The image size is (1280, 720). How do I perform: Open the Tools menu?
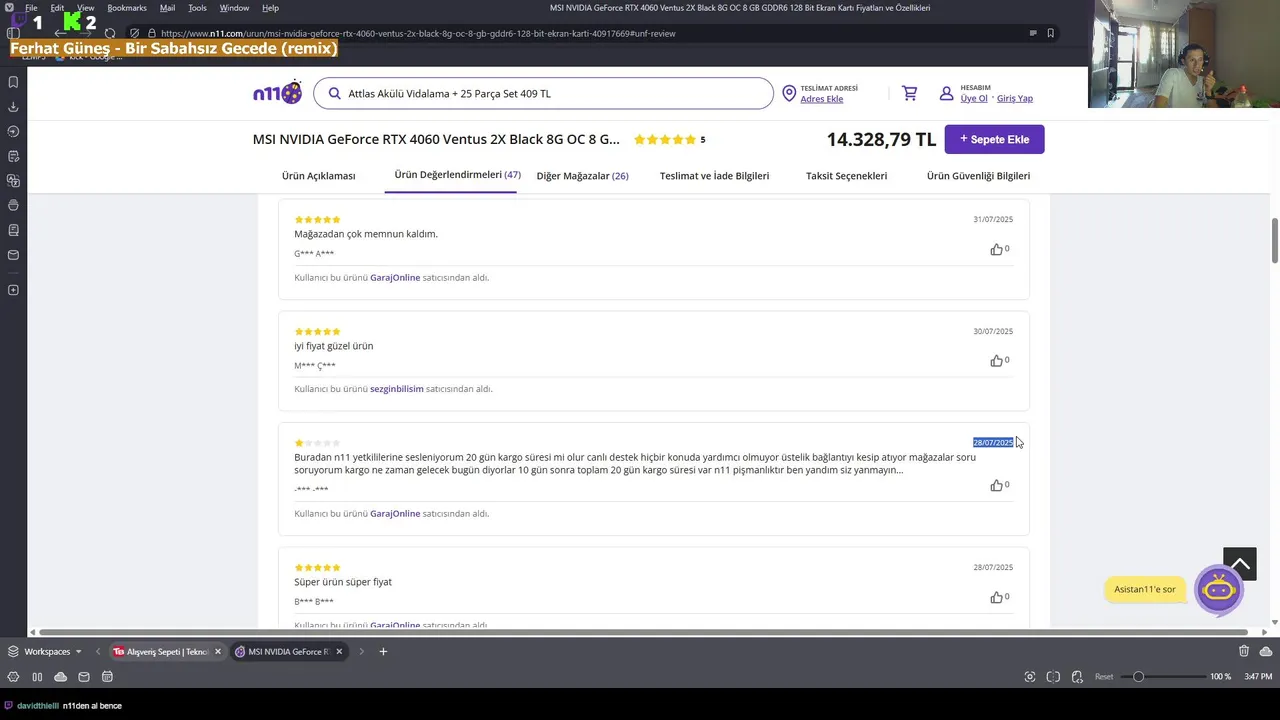[x=198, y=8]
